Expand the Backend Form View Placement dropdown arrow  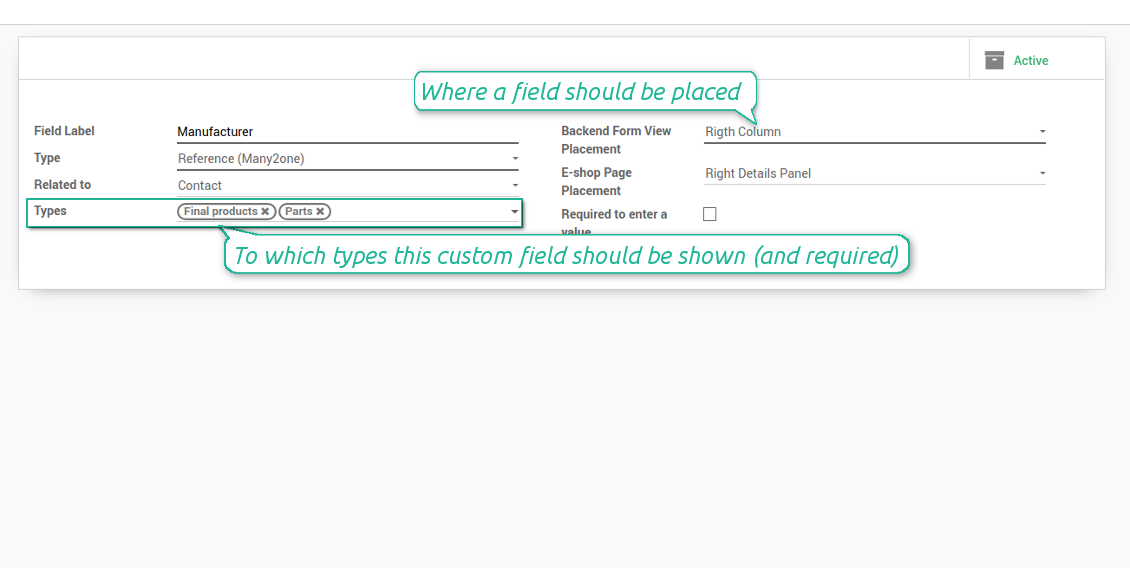click(1042, 132)
